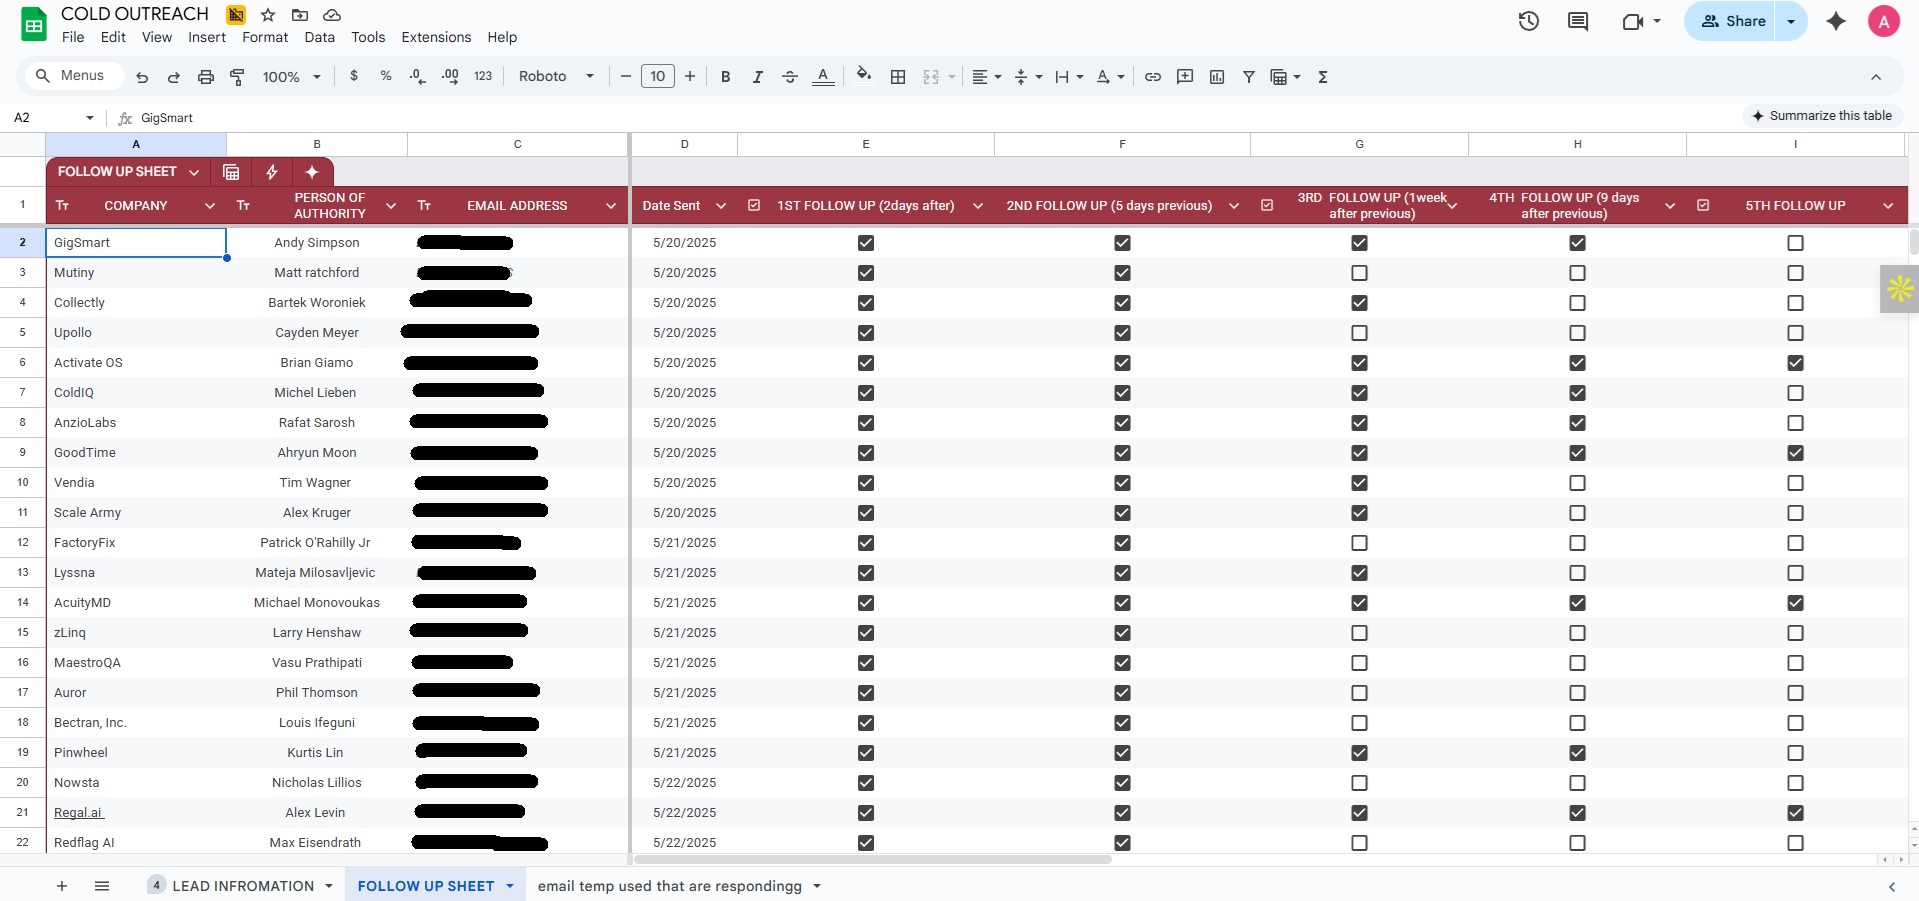Click the font size field
Image resolution: width=1919 pixels, height=901 pixels.
coord(658,76)
